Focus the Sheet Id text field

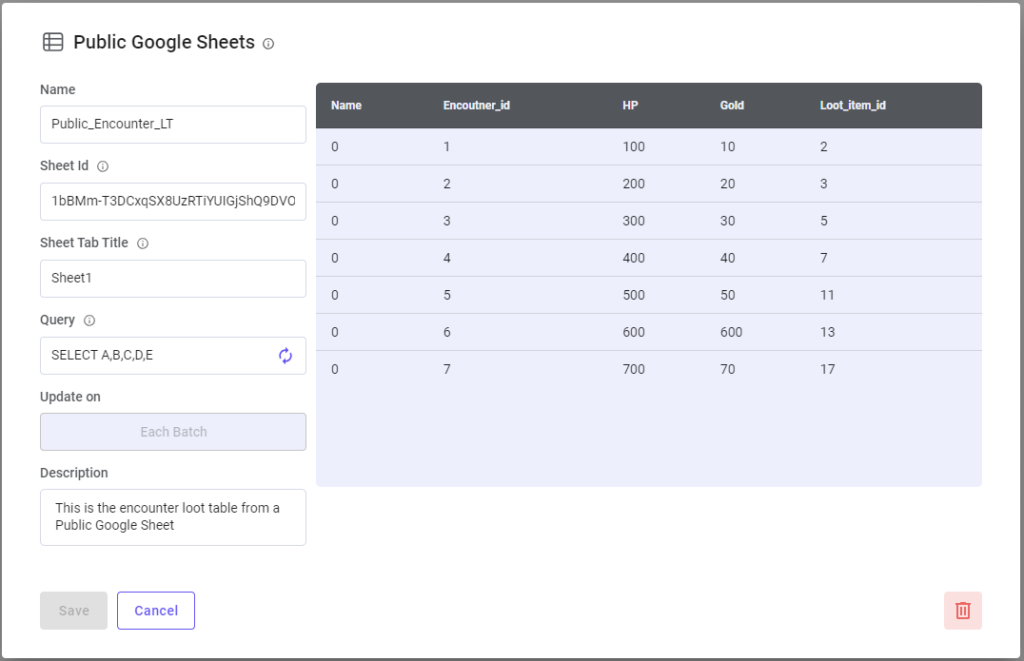coord(173,201)
